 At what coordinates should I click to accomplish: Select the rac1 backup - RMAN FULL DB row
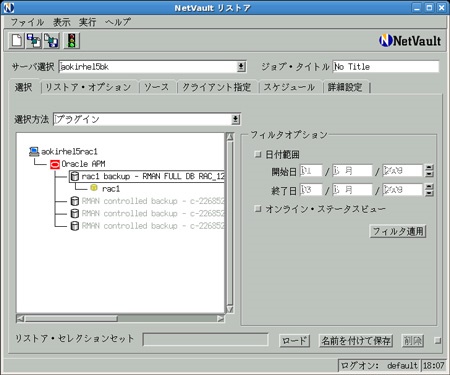pos(147,177)
